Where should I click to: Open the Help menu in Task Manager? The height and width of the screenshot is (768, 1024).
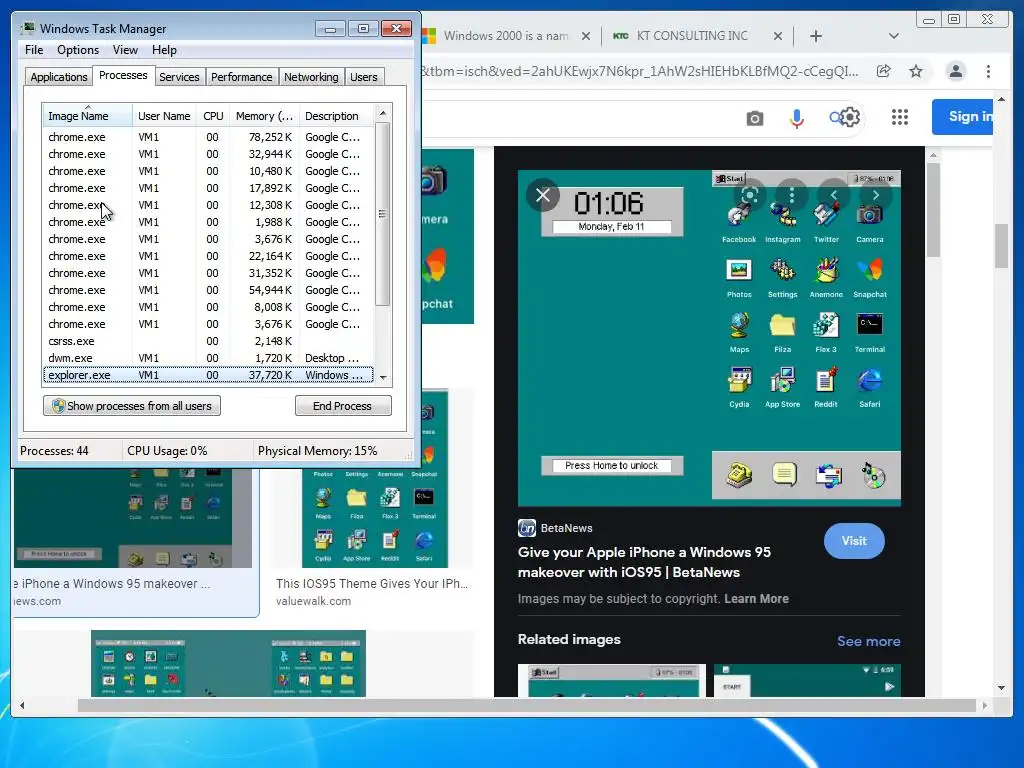click(164, 50)
